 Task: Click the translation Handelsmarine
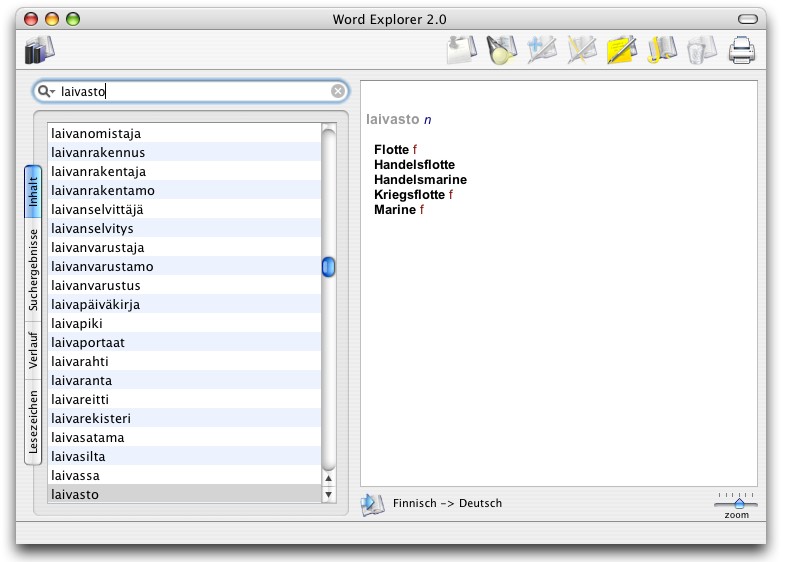coord(420,180)
